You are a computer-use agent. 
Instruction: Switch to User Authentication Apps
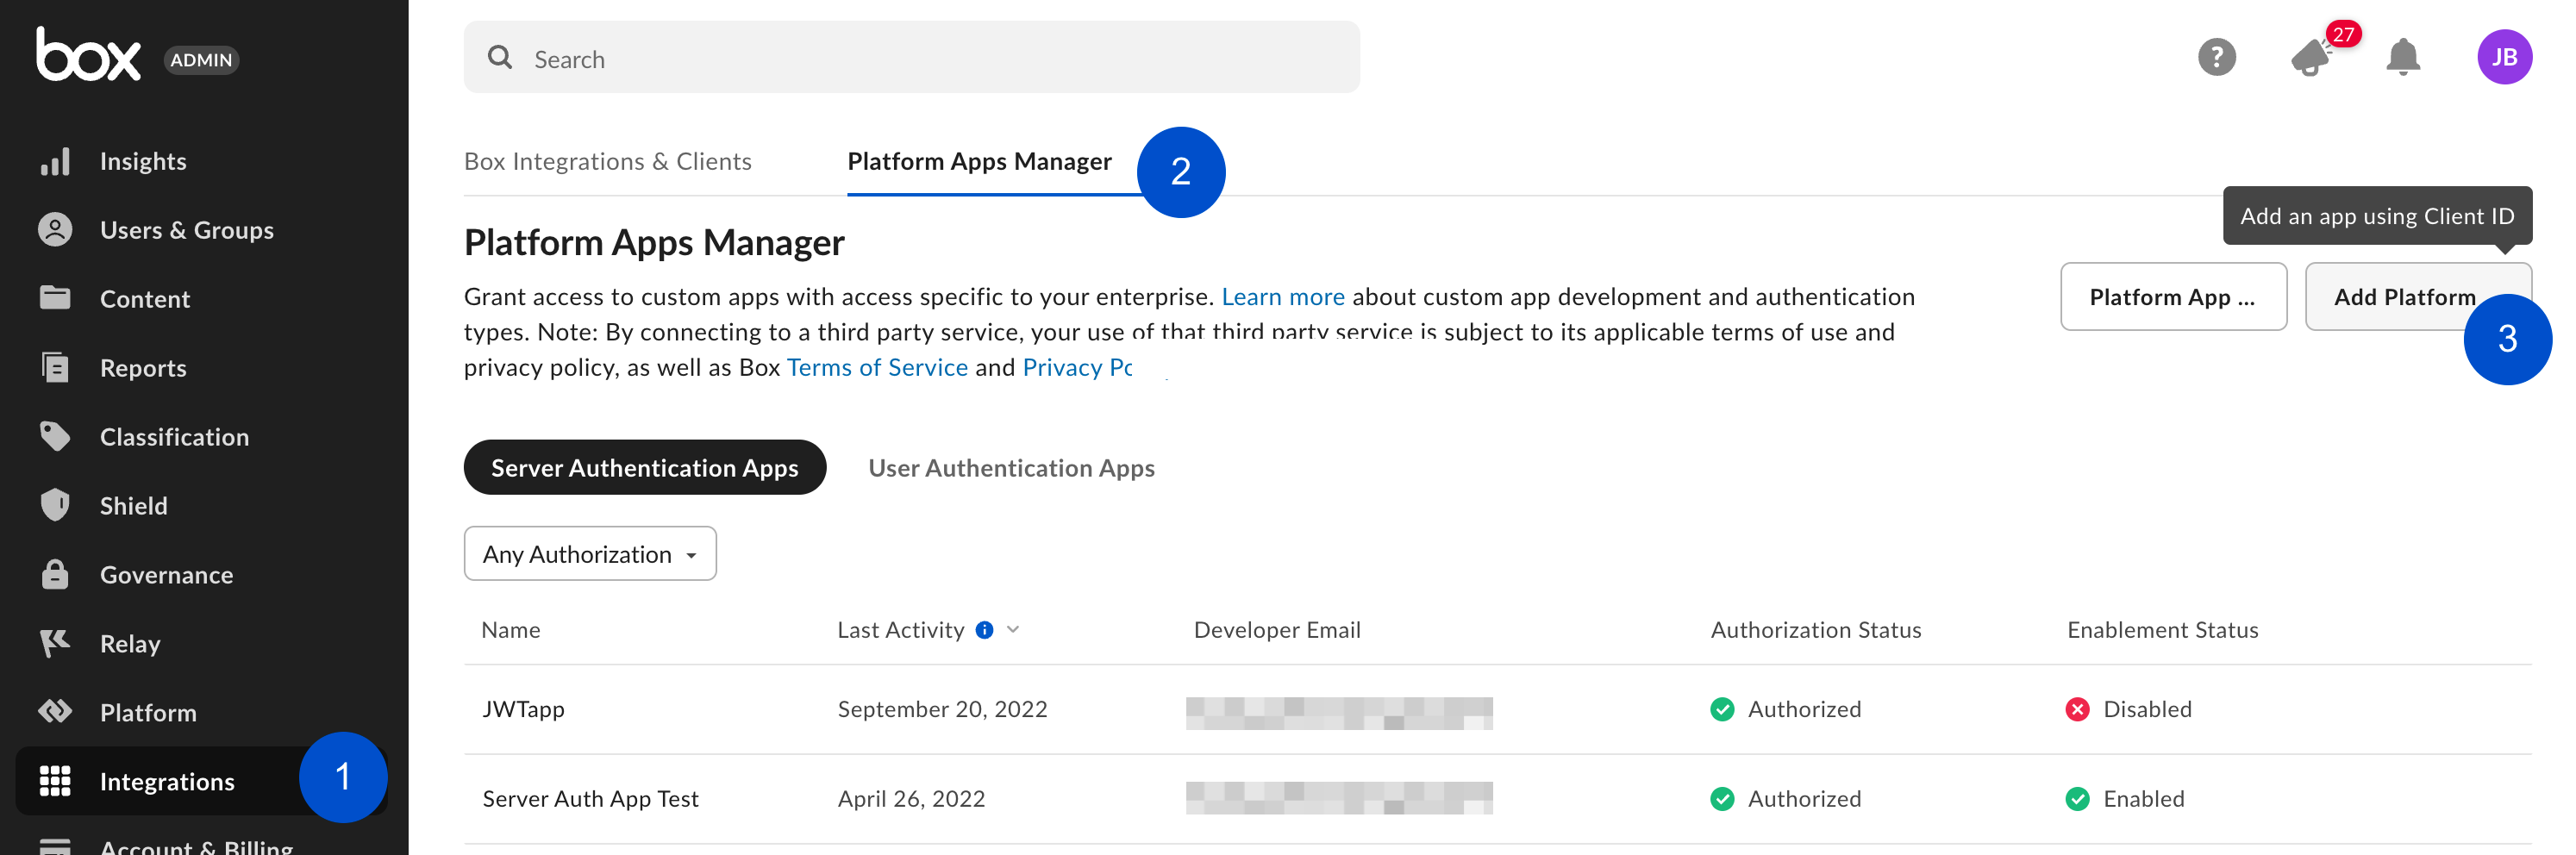coord(1011,467)
